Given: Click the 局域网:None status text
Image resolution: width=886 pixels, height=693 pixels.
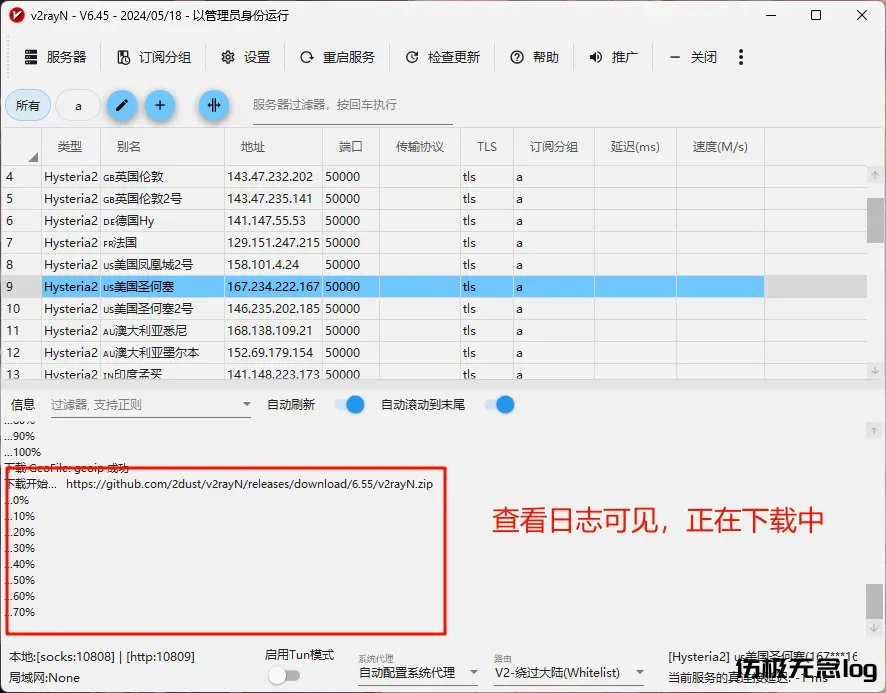Looking at the screenshot, I should pos(44,678).
